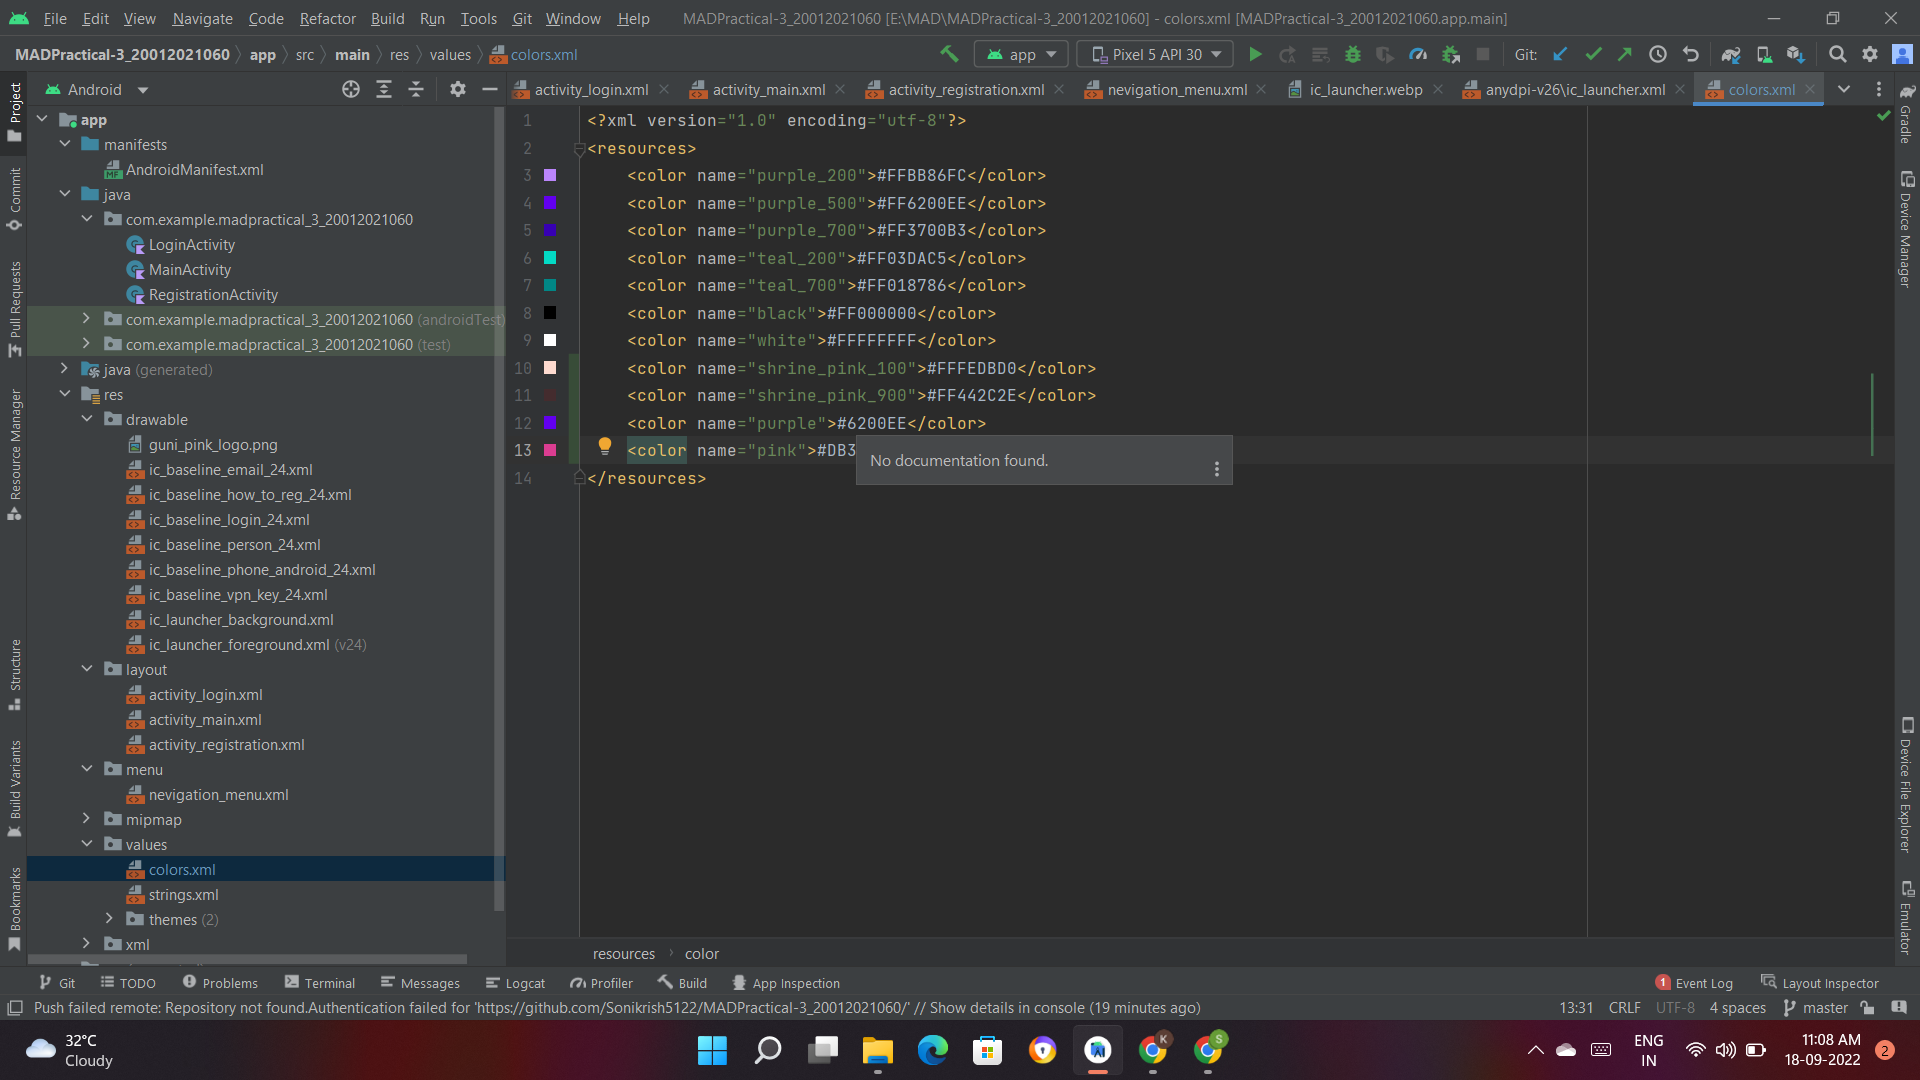The image size is (1920, 1080).
Task: Select the opened file with the crosshair icon
Action: [350, 89]
